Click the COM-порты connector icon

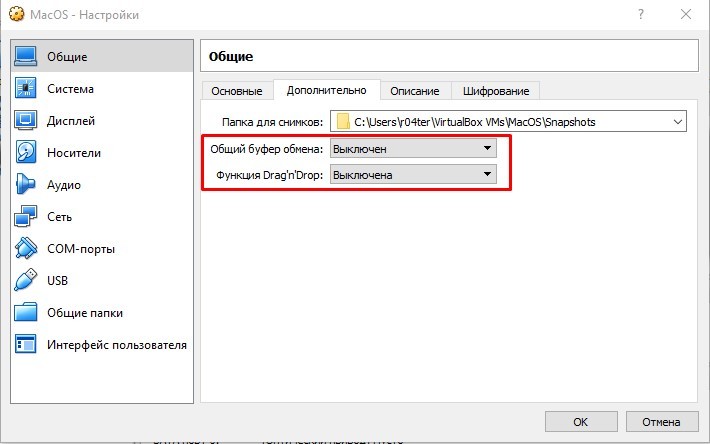26,249
